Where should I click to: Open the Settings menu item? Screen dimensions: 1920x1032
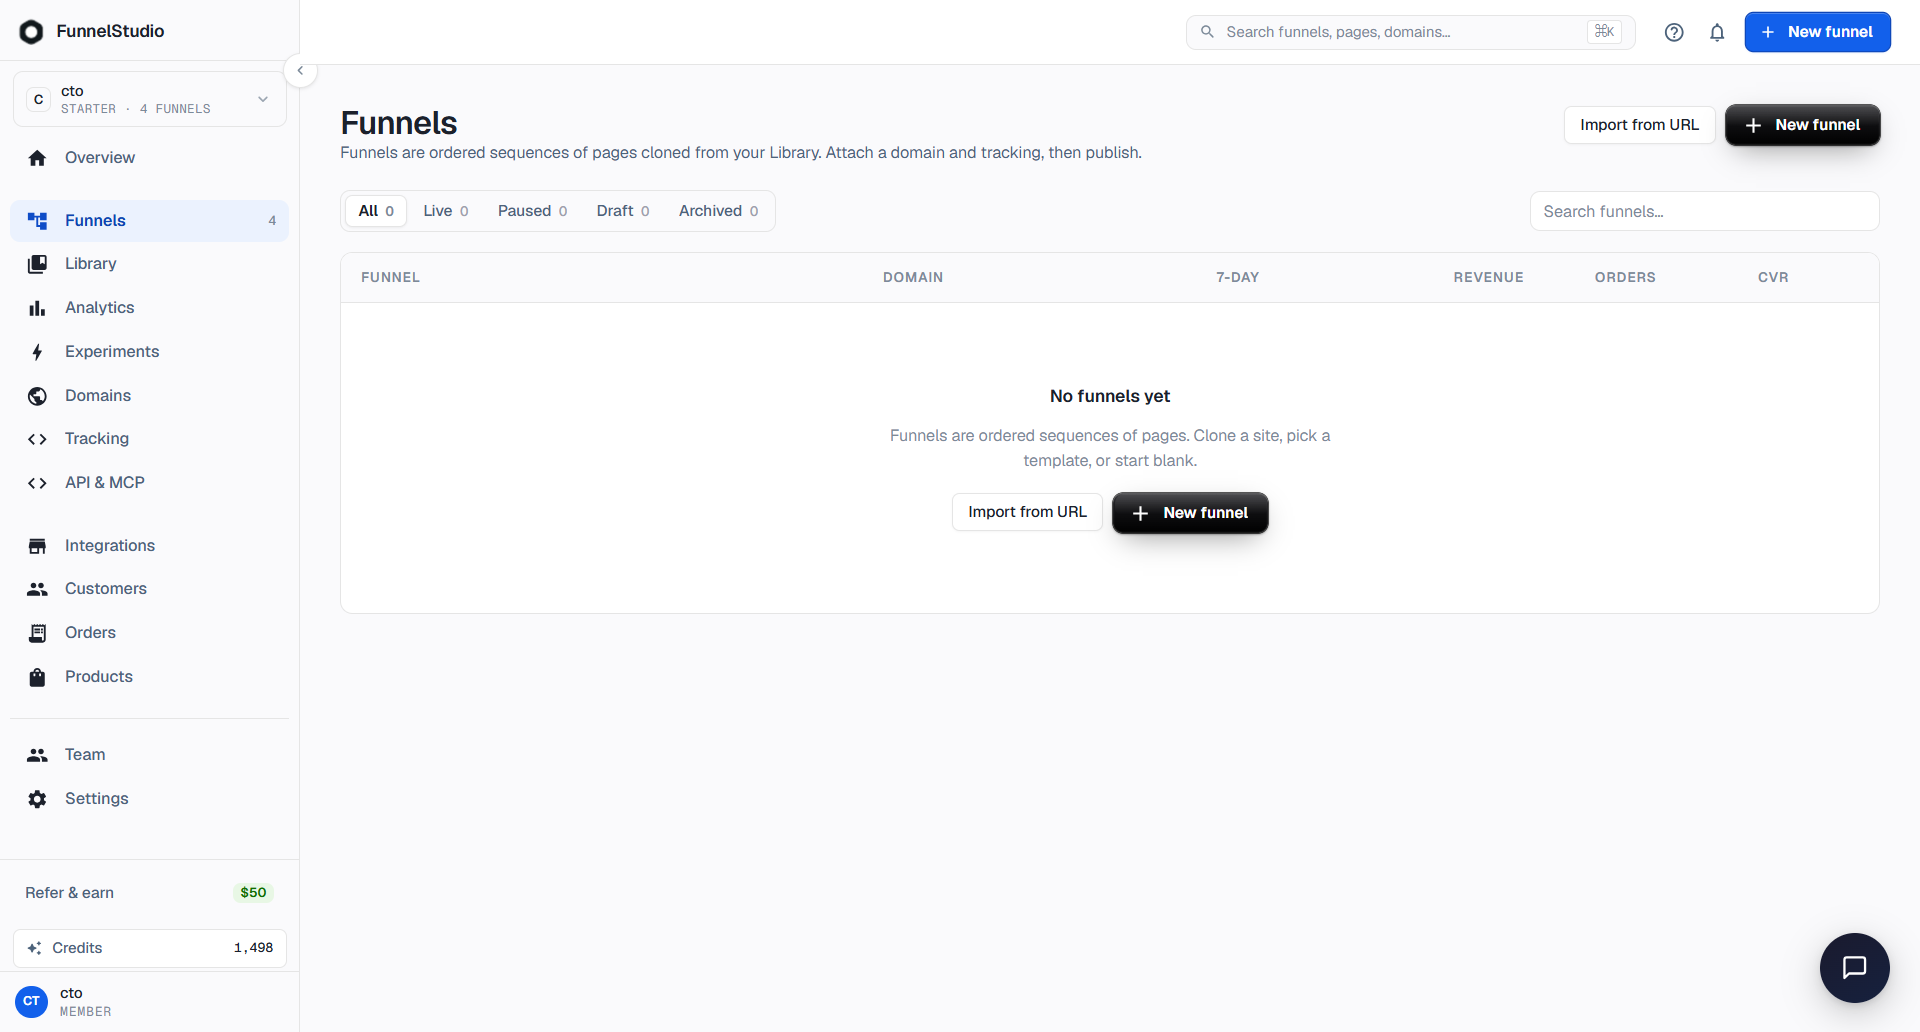(150, 799)
